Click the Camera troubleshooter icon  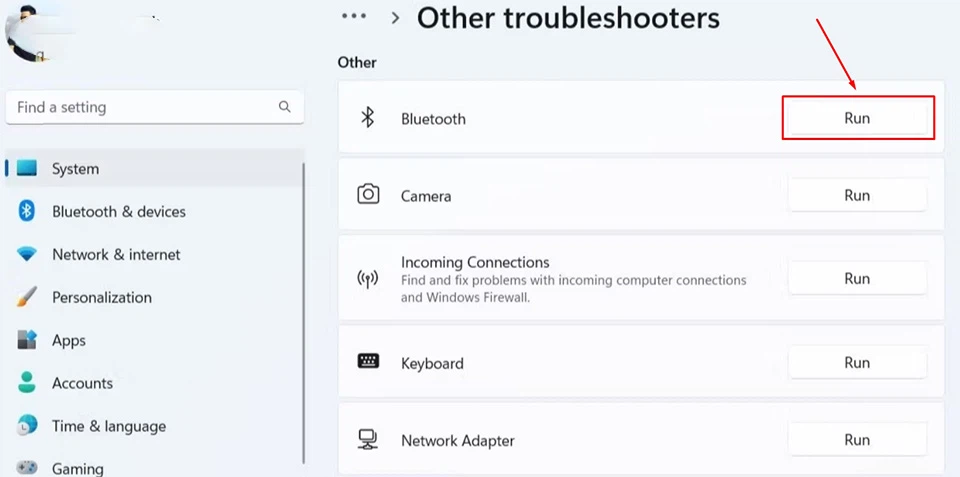pos(368,195)
